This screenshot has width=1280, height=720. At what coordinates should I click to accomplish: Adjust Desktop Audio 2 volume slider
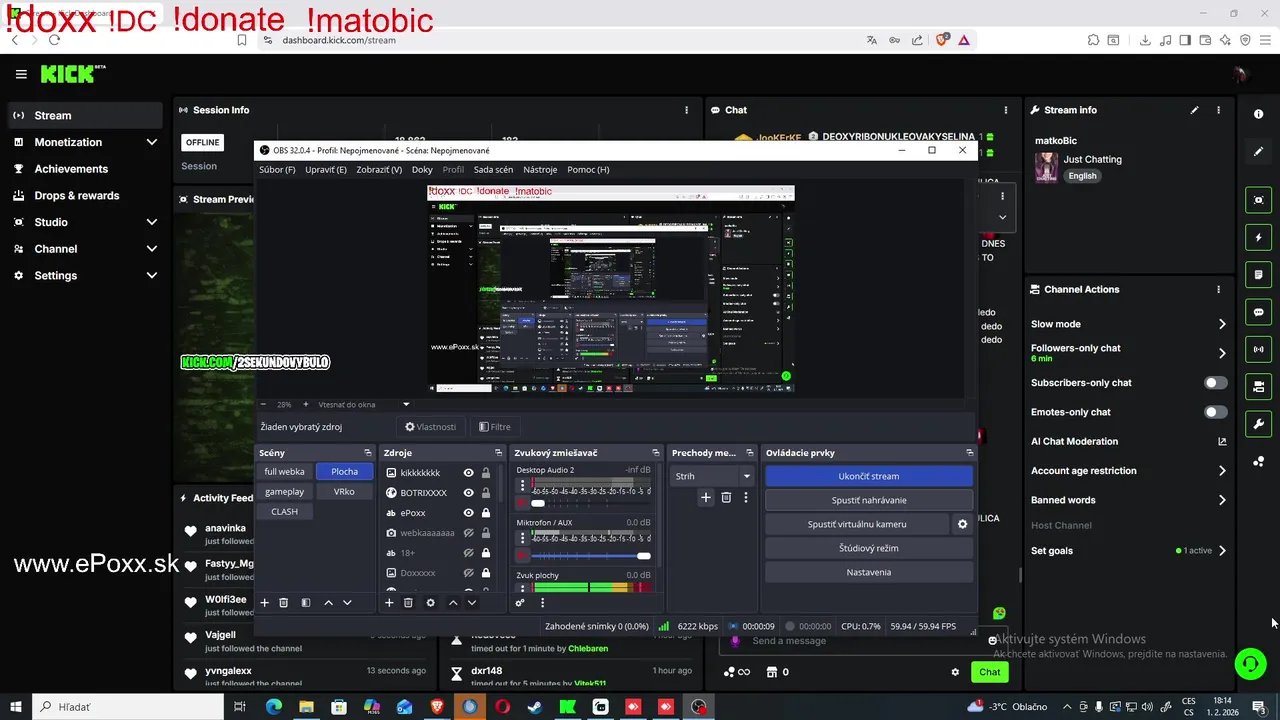590,503
